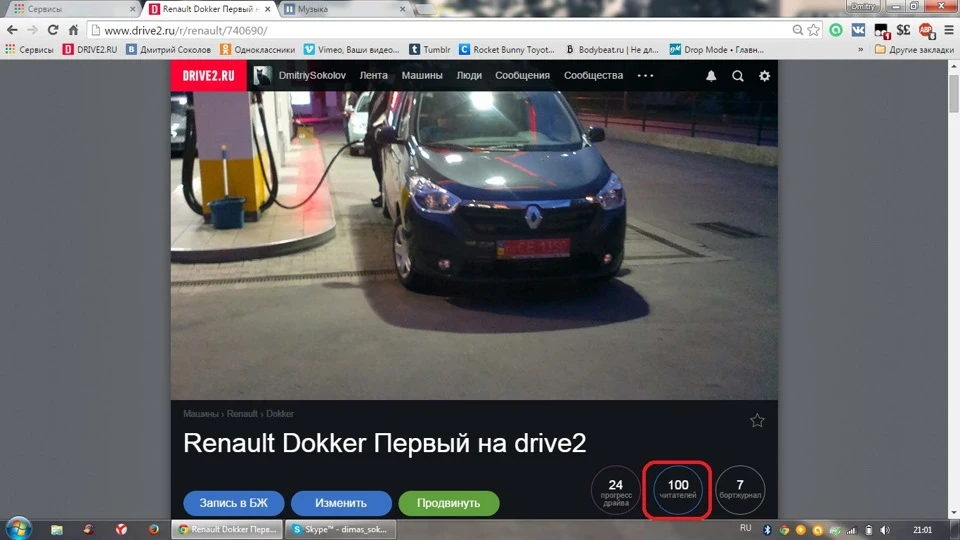Switch to the Музыка browser tab
The height and width of the screenshot is (540, 960).
(x=343, y=9)
